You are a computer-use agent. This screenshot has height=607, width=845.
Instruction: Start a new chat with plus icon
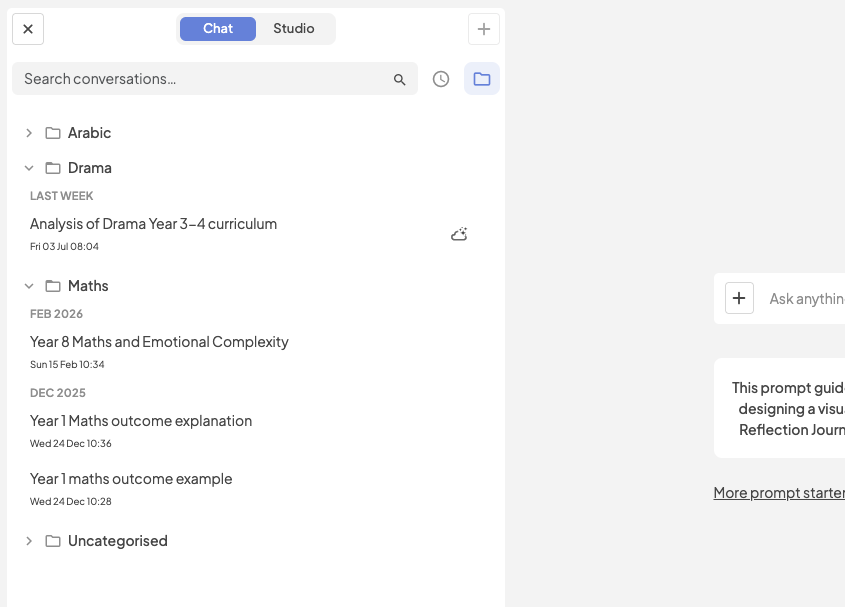tap(483, 29)
